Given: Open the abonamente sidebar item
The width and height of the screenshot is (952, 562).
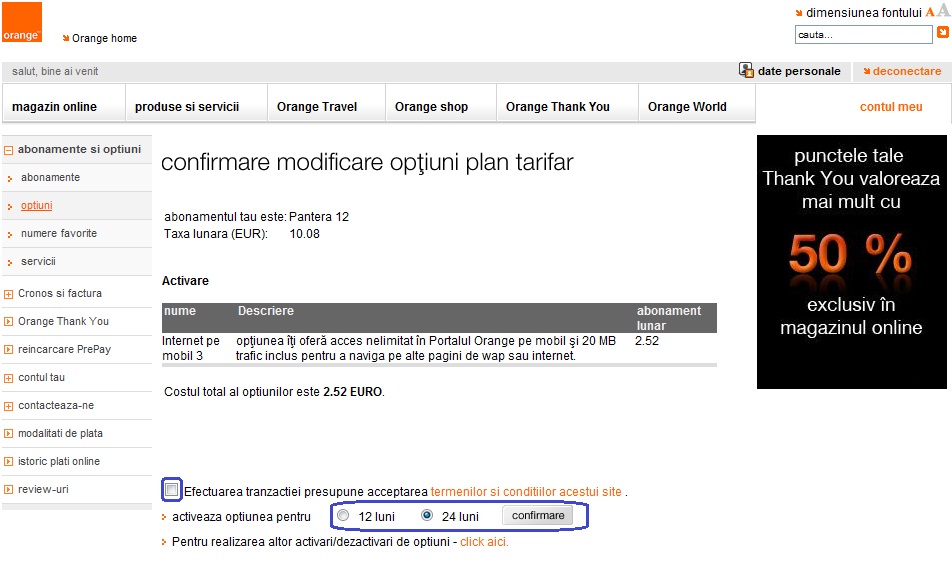Looking at the screenshot, I should [x=50, y=177].
